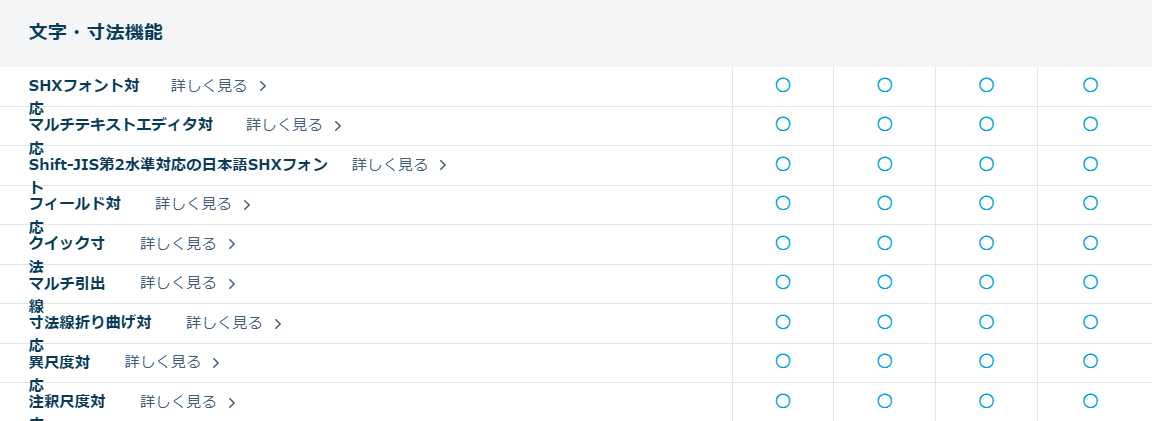Open 詳しく見る link for SHXフォント対応
Screen dimensions: 1152x421
[x=209, y=86]
